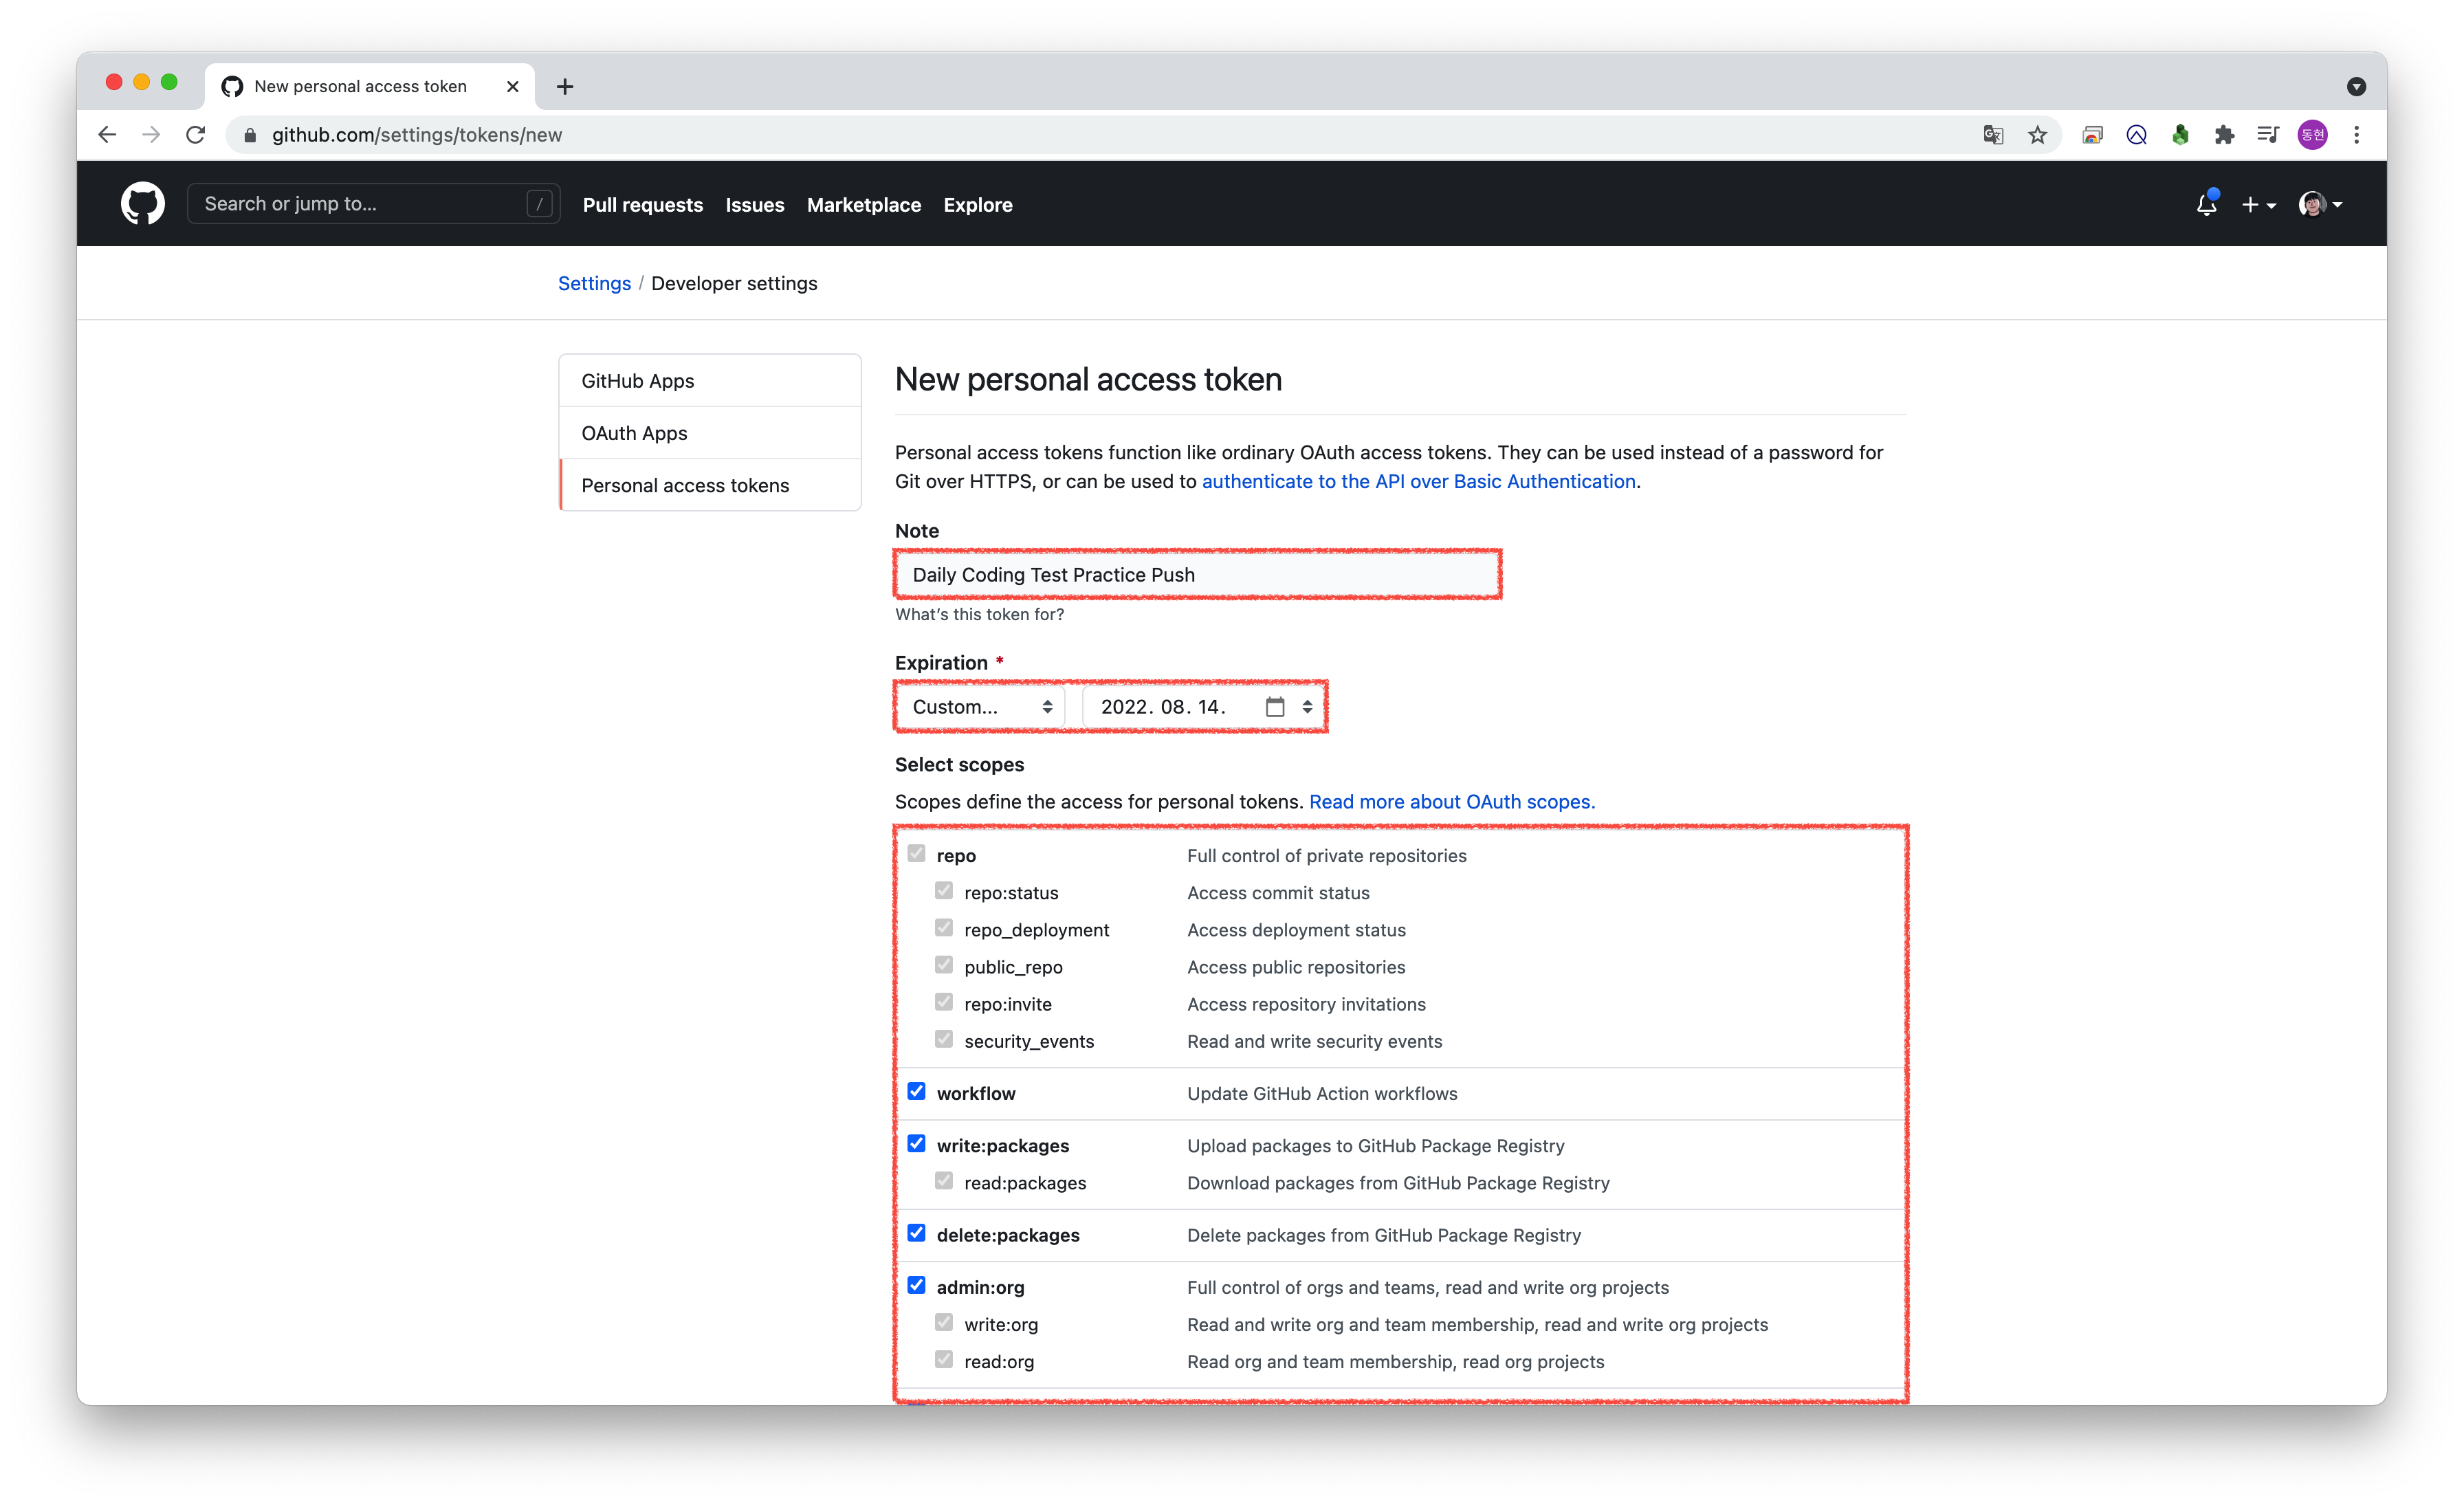2464x1507 pixels.
Task: Bookmark this page with the star icon
Action: (2037, 135)
